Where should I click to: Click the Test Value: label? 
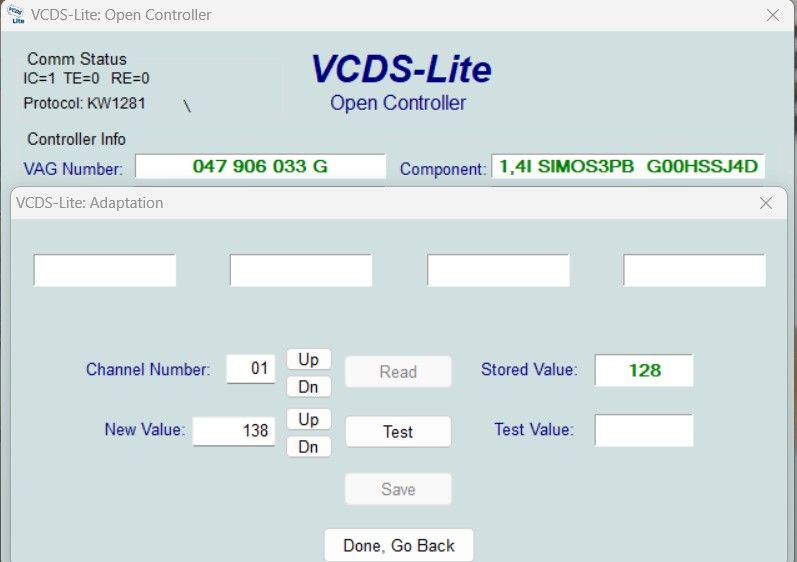pos(534,429)
